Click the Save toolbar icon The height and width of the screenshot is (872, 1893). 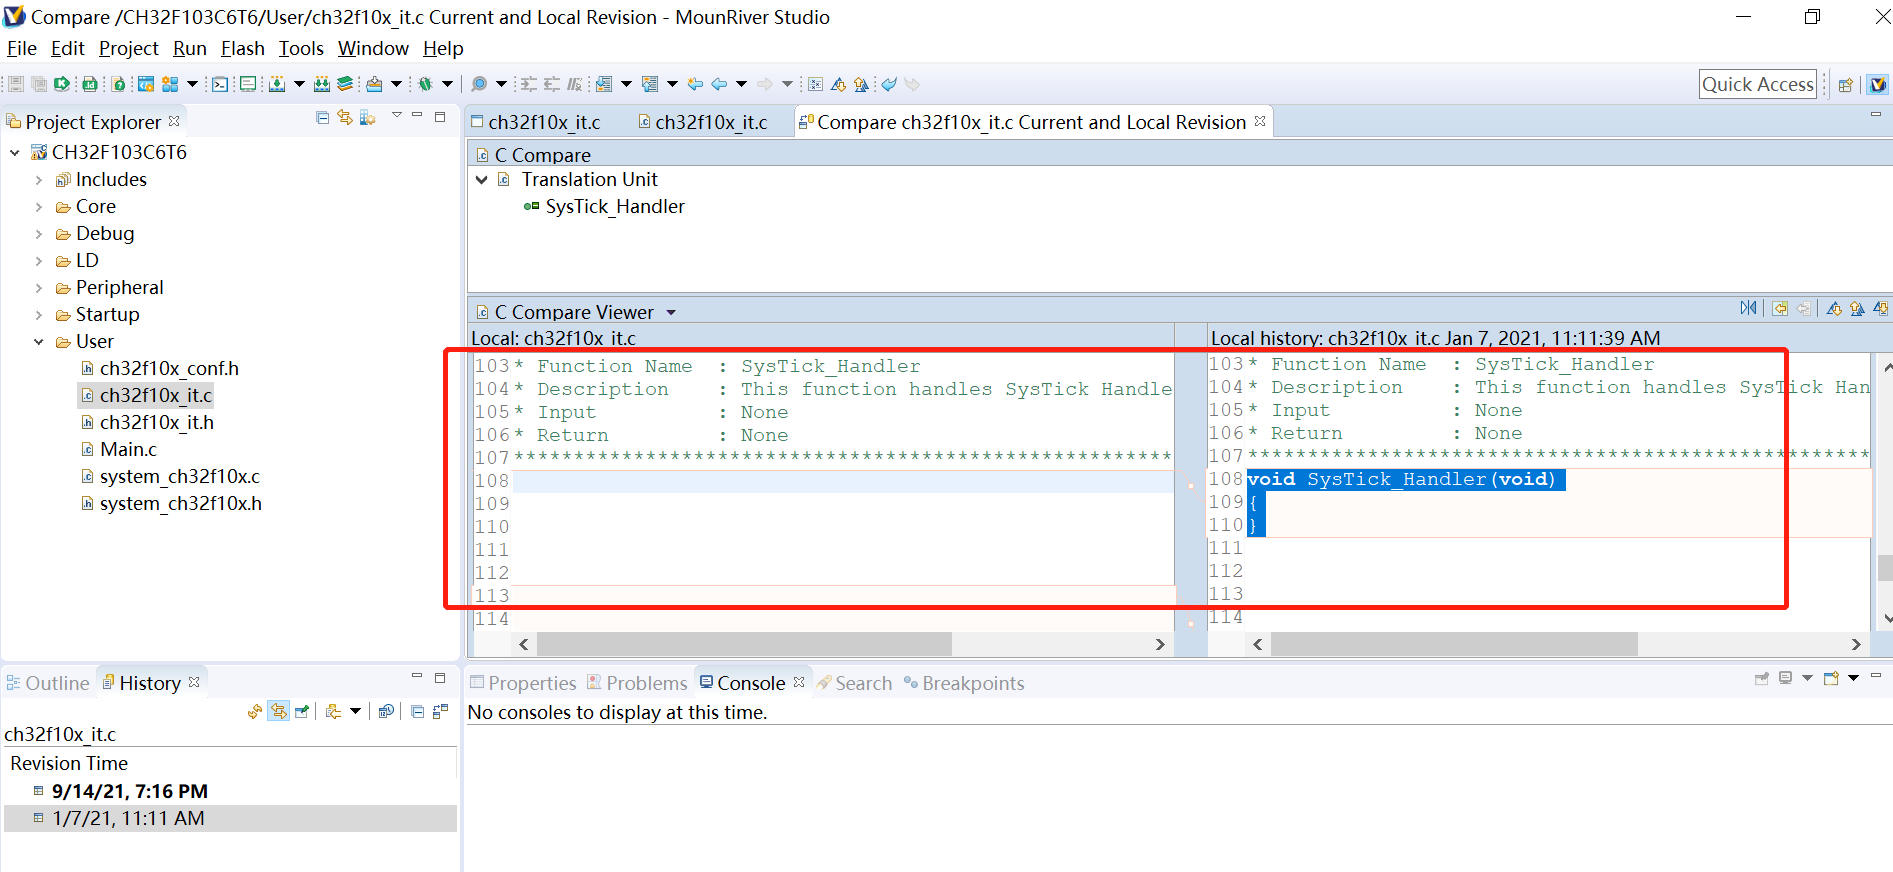point(16,84)
